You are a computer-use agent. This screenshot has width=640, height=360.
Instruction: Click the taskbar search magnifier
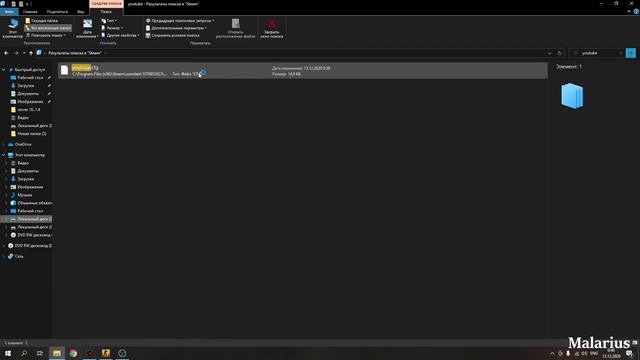click(x=24, y=353)
